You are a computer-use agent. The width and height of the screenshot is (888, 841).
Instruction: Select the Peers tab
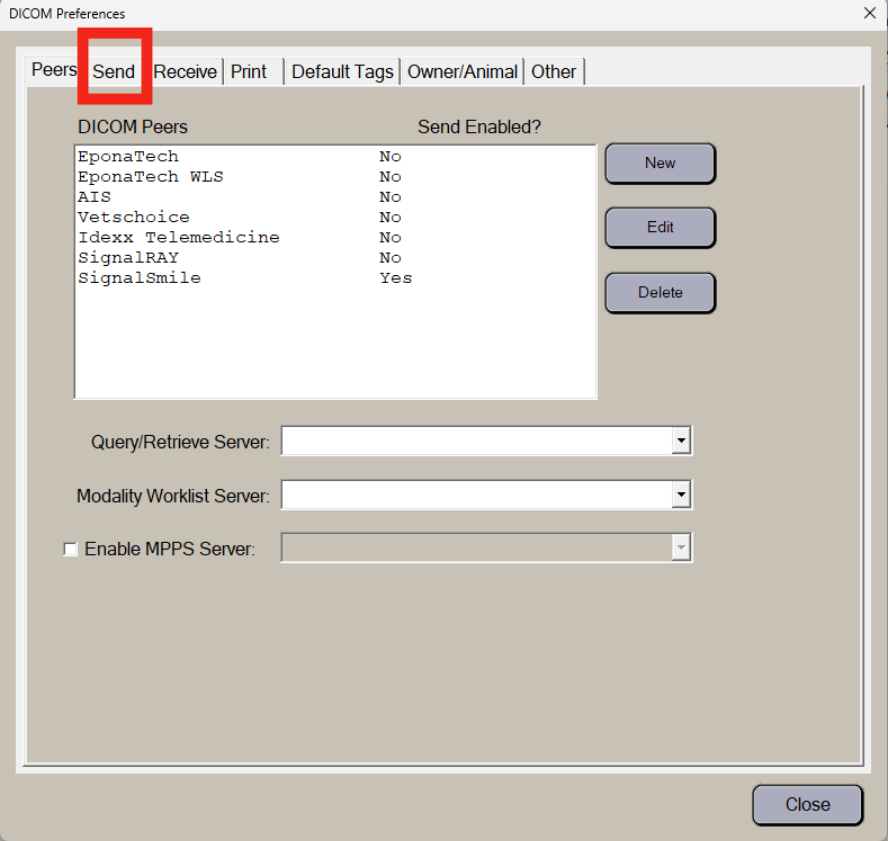tap(54, 70)
